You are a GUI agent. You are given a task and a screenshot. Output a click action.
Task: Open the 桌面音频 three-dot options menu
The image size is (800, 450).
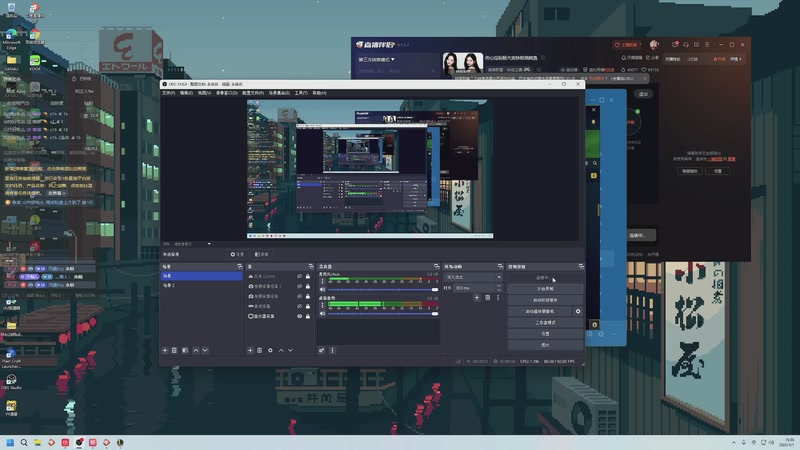coord(322,305)
